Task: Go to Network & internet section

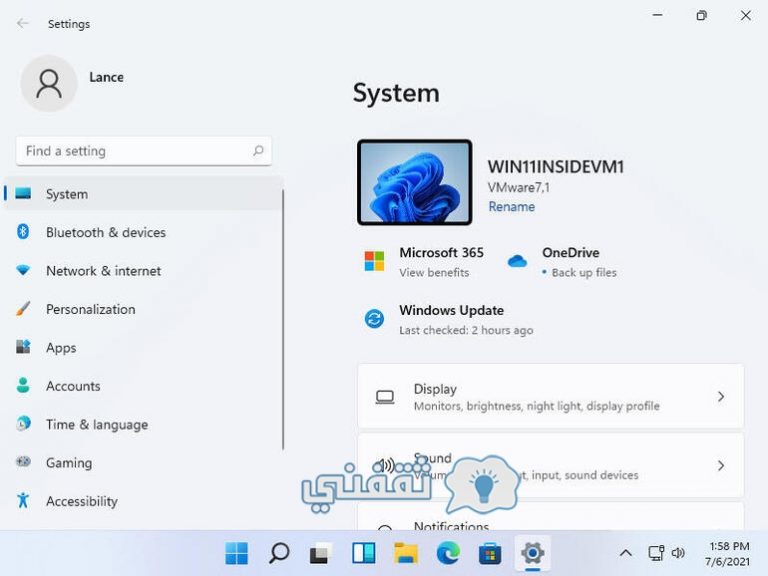Action: tap(143, 271)
